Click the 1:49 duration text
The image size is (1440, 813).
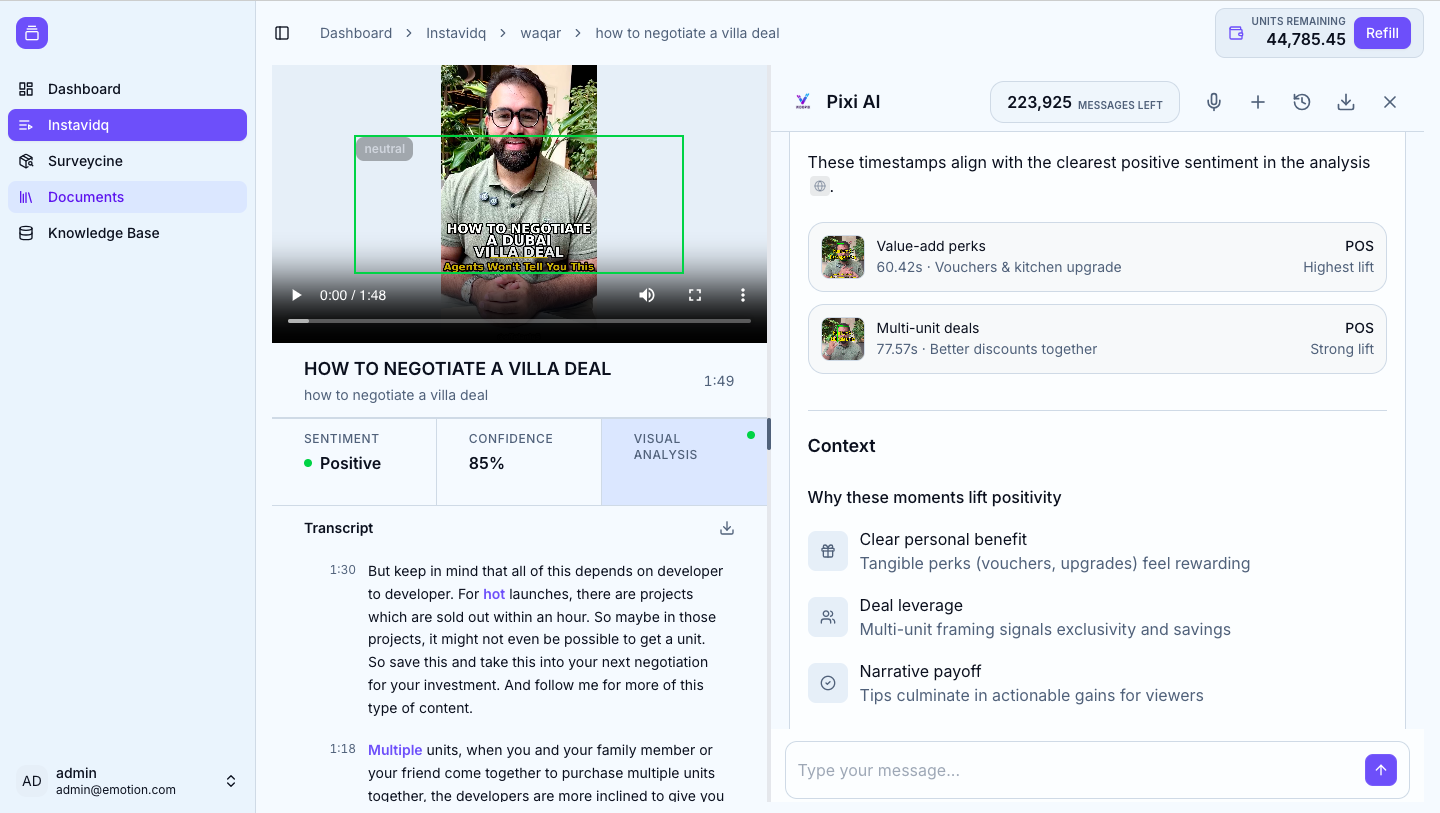tap(719, 381)
